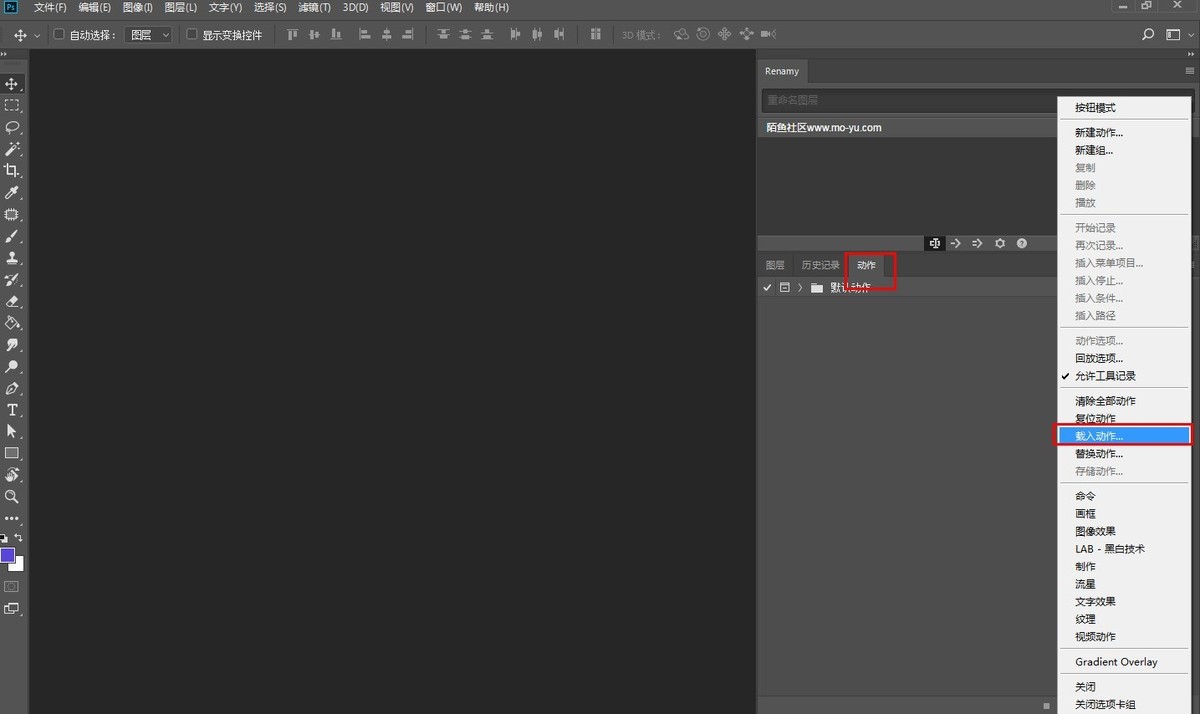Open the Renamy help question icon
1200x714 pixels.
[x=1021, y=243]
